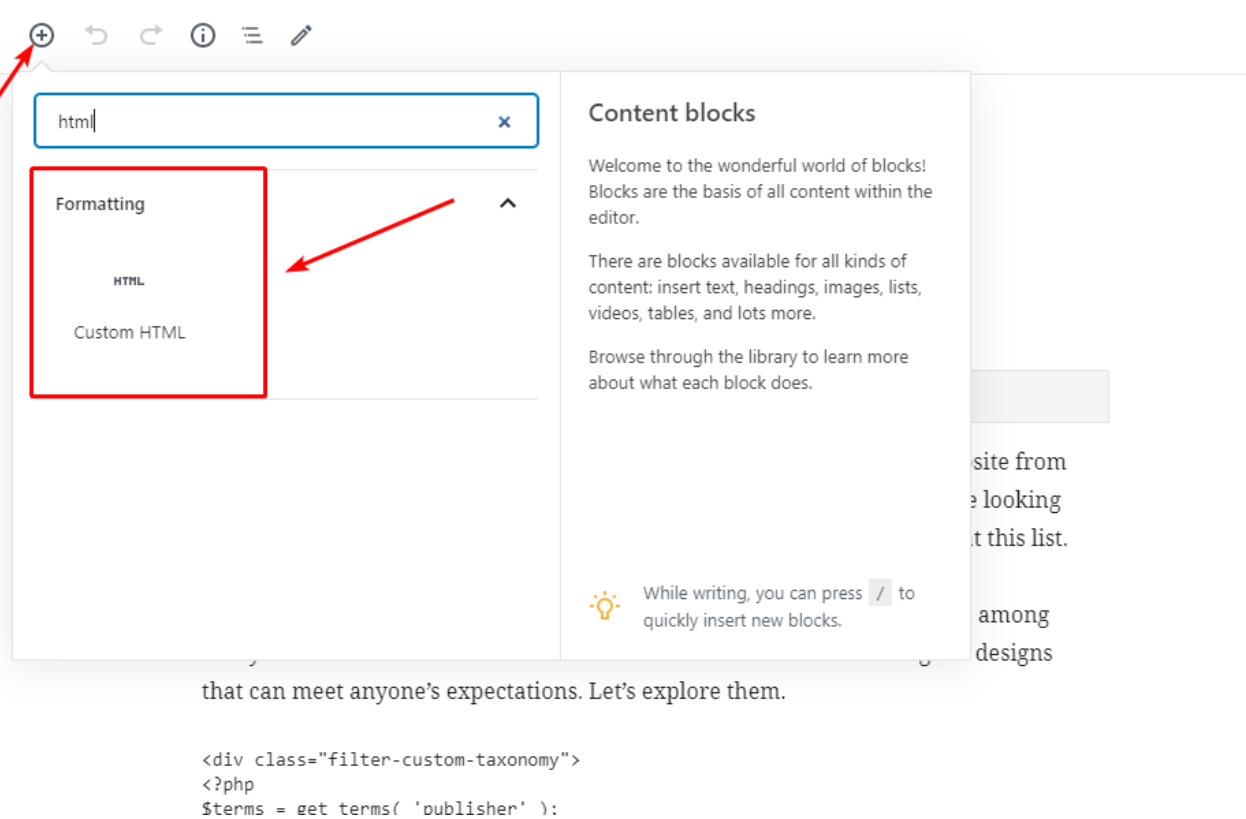Open the block inserter plus icon
Screen dimensions: 1246x819
coord(41,35)
